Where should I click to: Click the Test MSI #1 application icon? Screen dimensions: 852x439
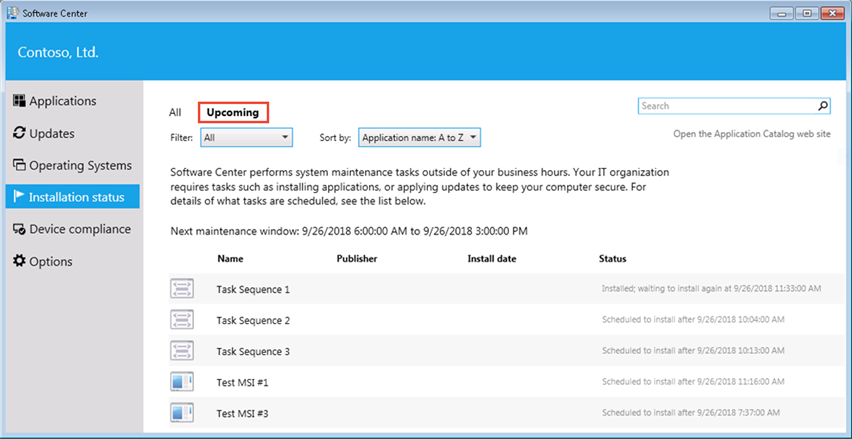tap(182, 382)
